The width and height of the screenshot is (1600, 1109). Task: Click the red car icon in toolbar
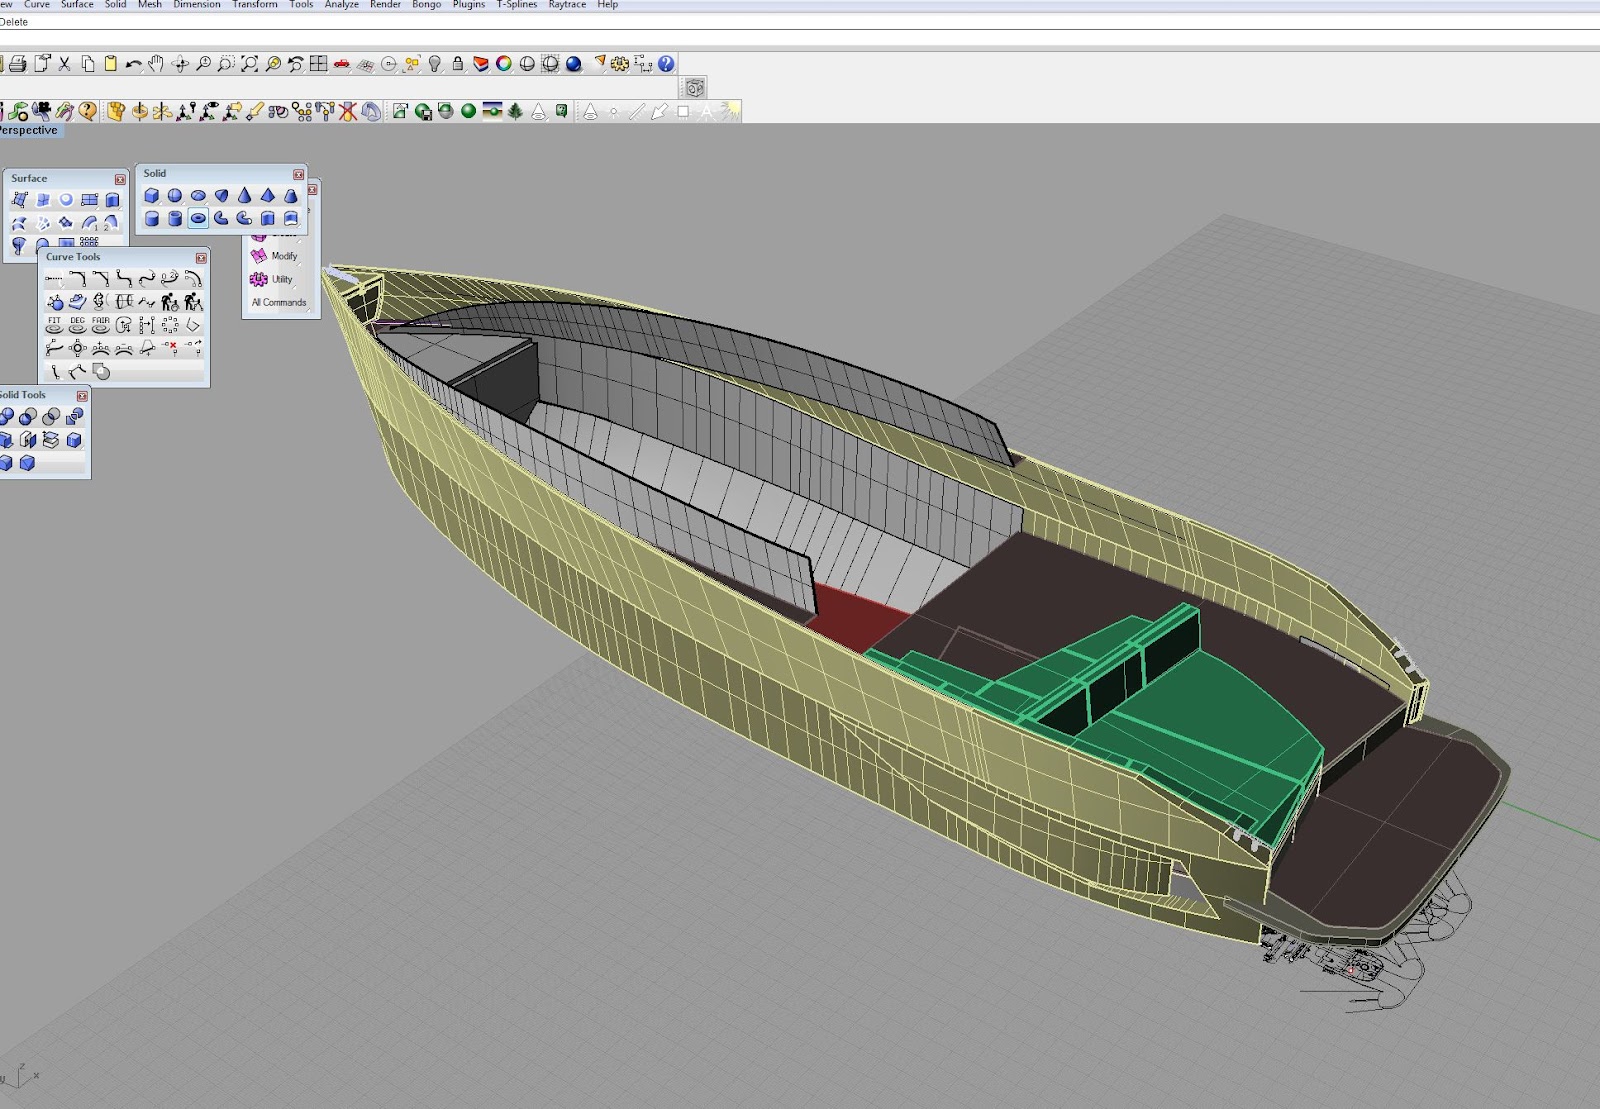tap(342, 64)
